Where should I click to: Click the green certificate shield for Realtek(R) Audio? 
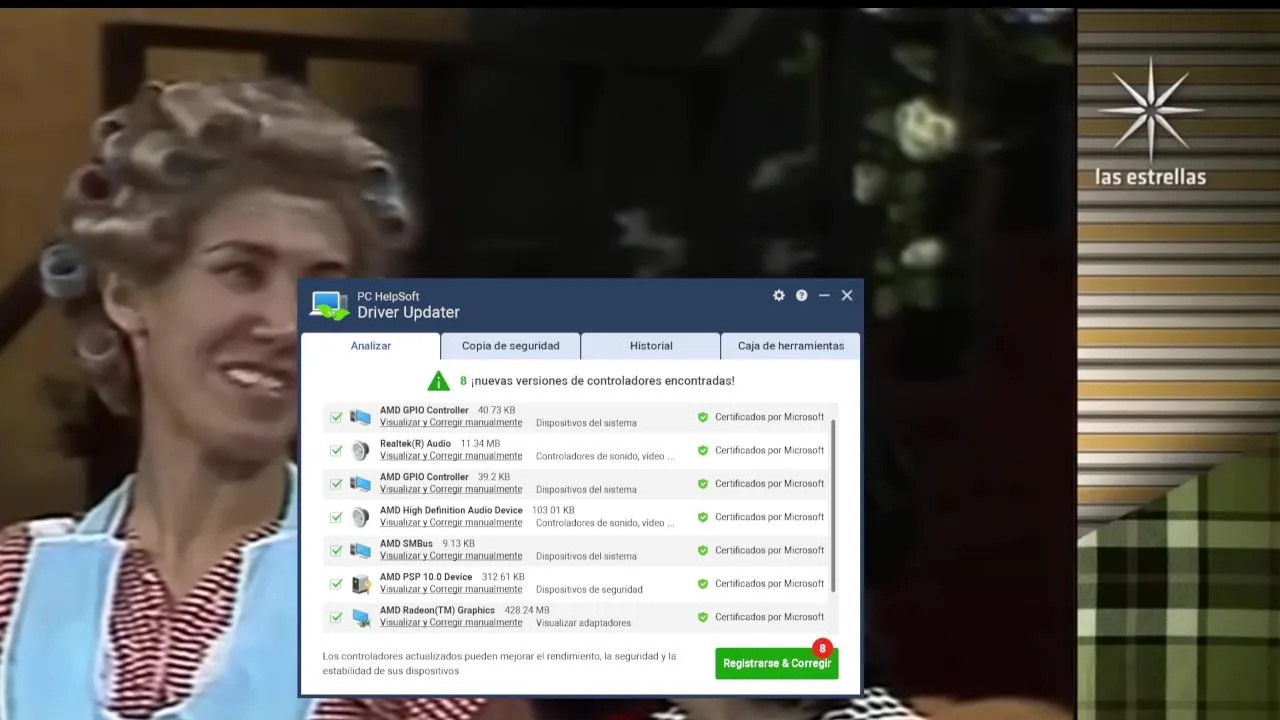(x=703, y=451)
